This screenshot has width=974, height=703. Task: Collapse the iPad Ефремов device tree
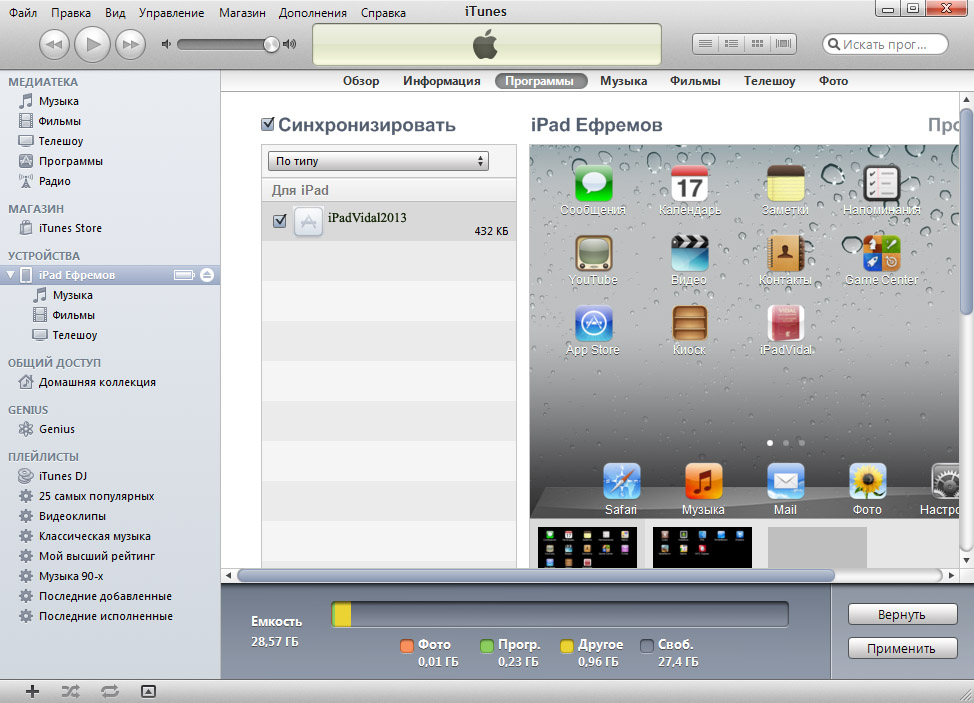tap(11, 274)
